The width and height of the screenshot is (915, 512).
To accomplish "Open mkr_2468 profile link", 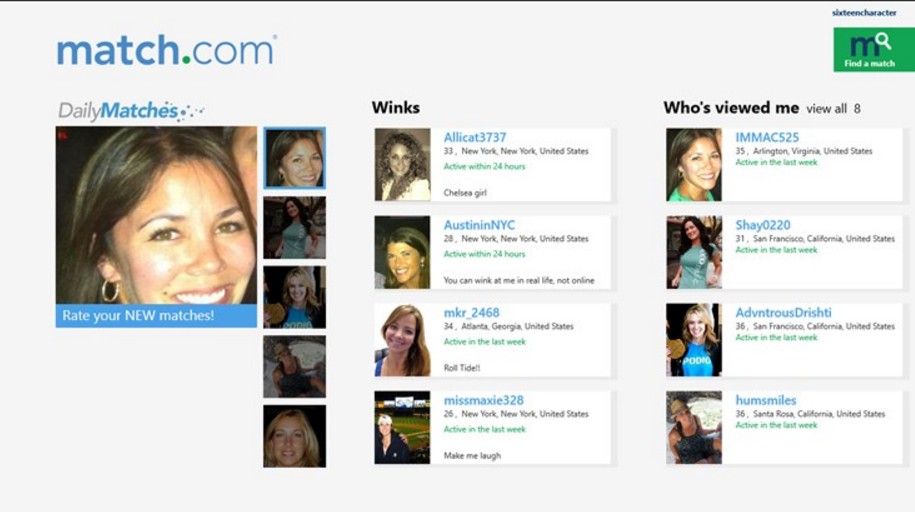I will (x=471, y=313).
